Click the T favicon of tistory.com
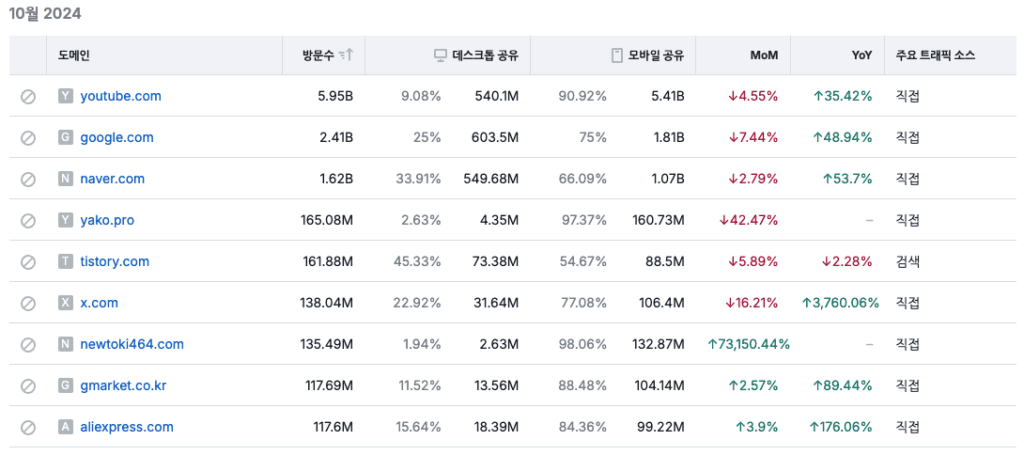 tap(65, 262)
